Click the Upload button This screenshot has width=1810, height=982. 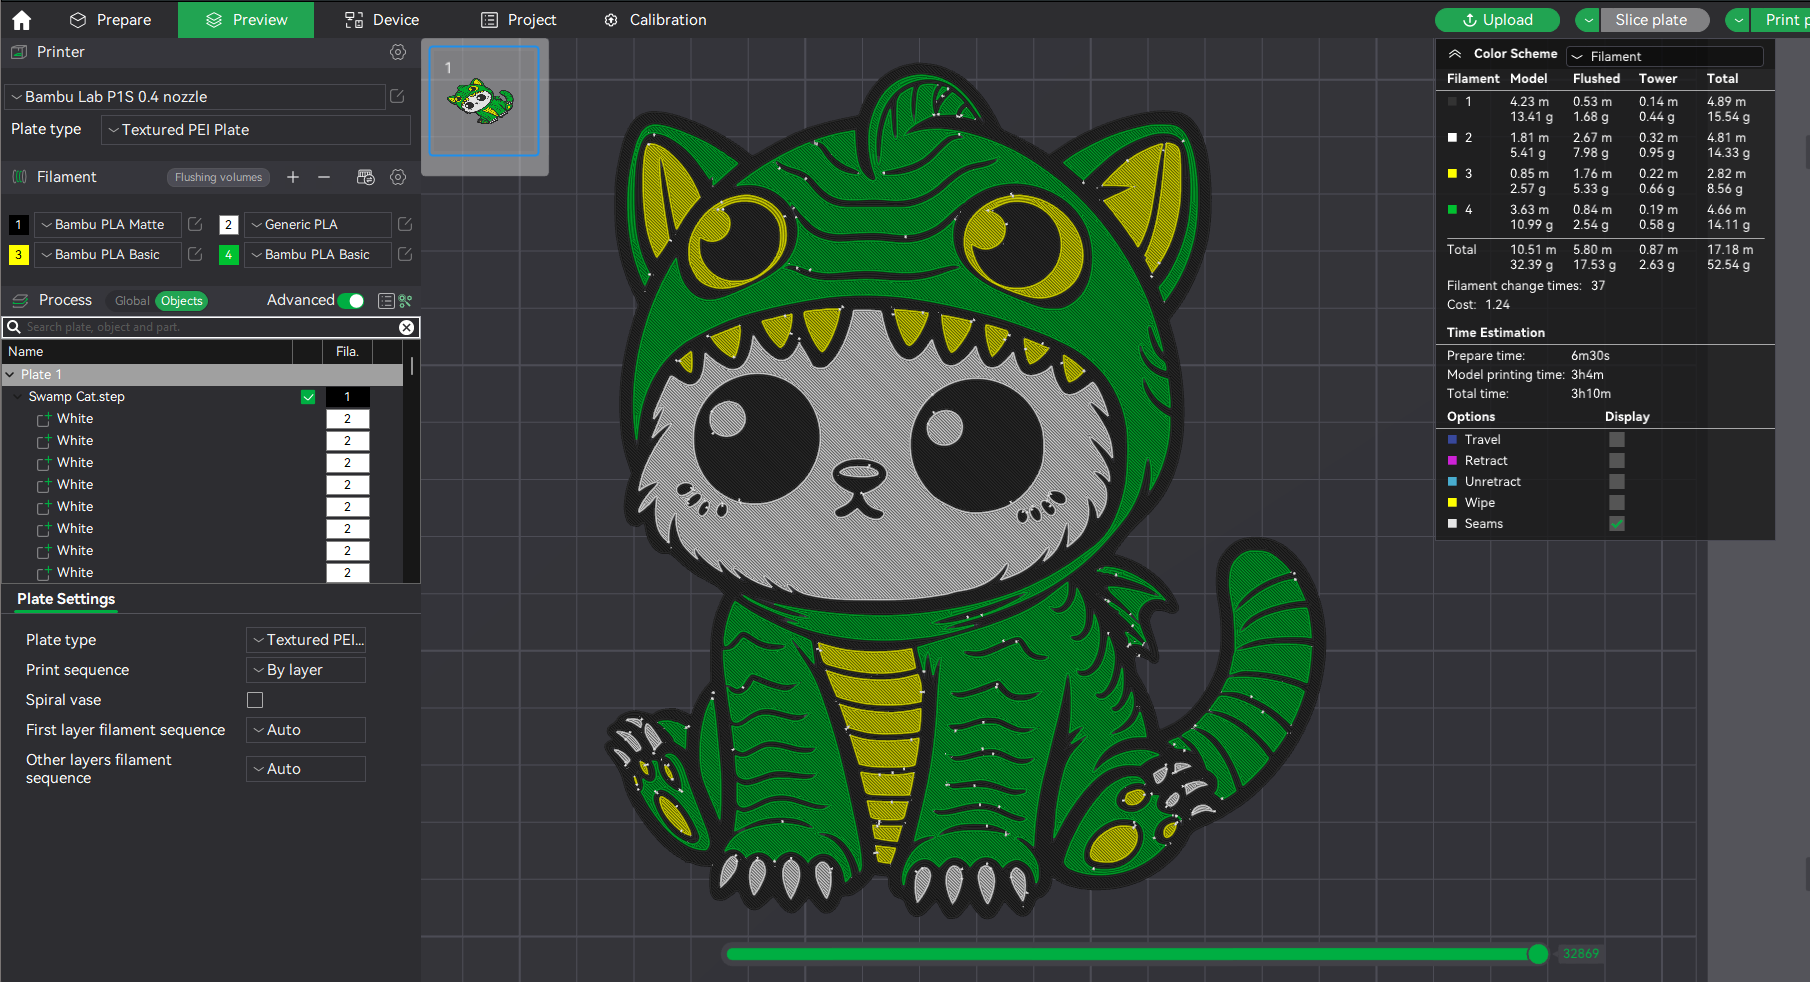point(1497,20)
